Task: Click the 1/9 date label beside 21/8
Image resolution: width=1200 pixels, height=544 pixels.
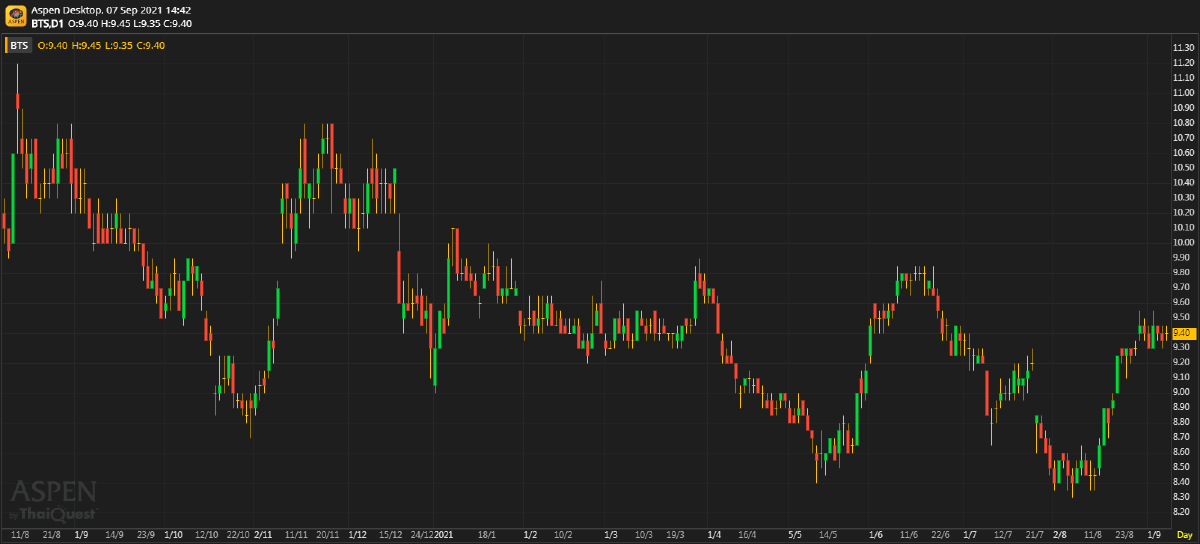Action: tap(81, 535)
